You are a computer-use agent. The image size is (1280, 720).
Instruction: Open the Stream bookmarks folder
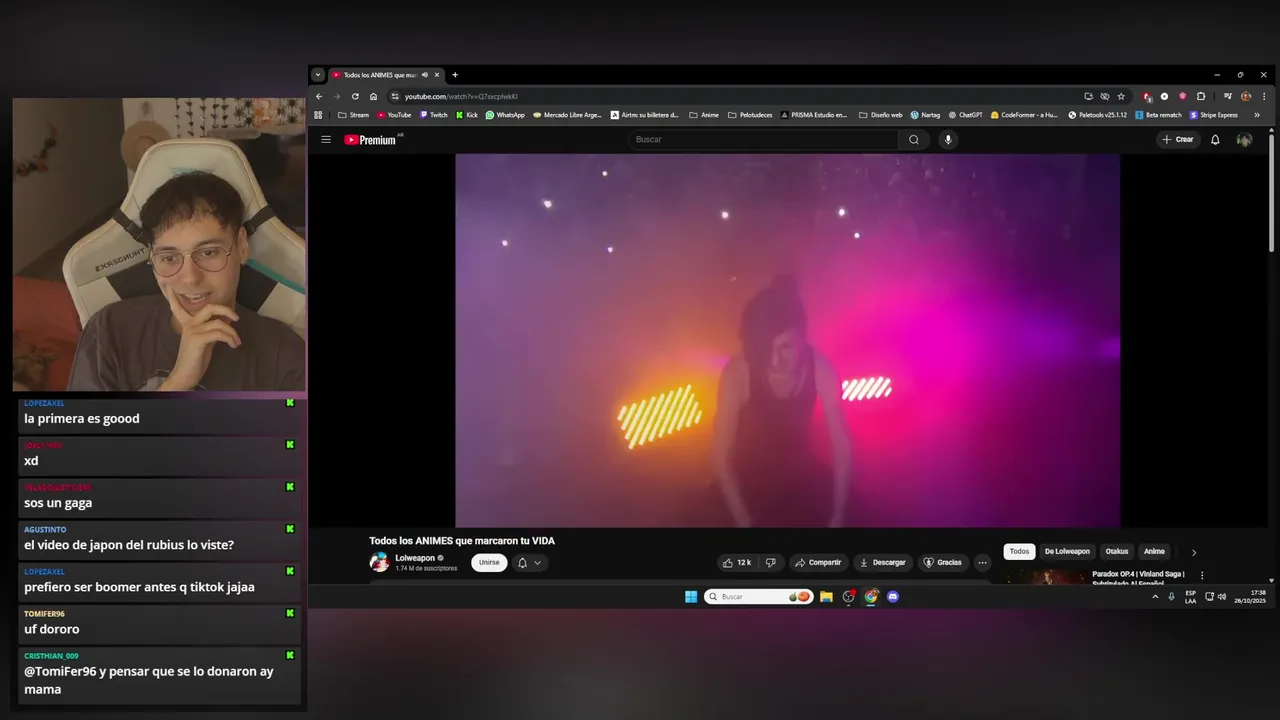[353, 115]
